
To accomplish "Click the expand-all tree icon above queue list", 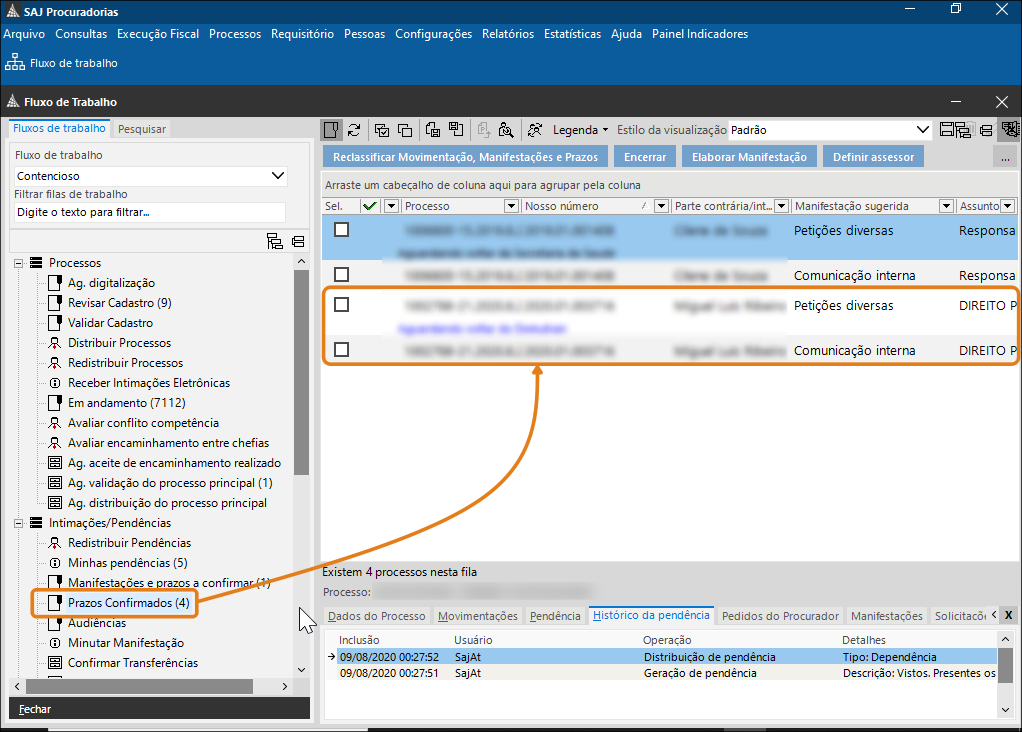I will pyautogui.click(x=275, y=241).
